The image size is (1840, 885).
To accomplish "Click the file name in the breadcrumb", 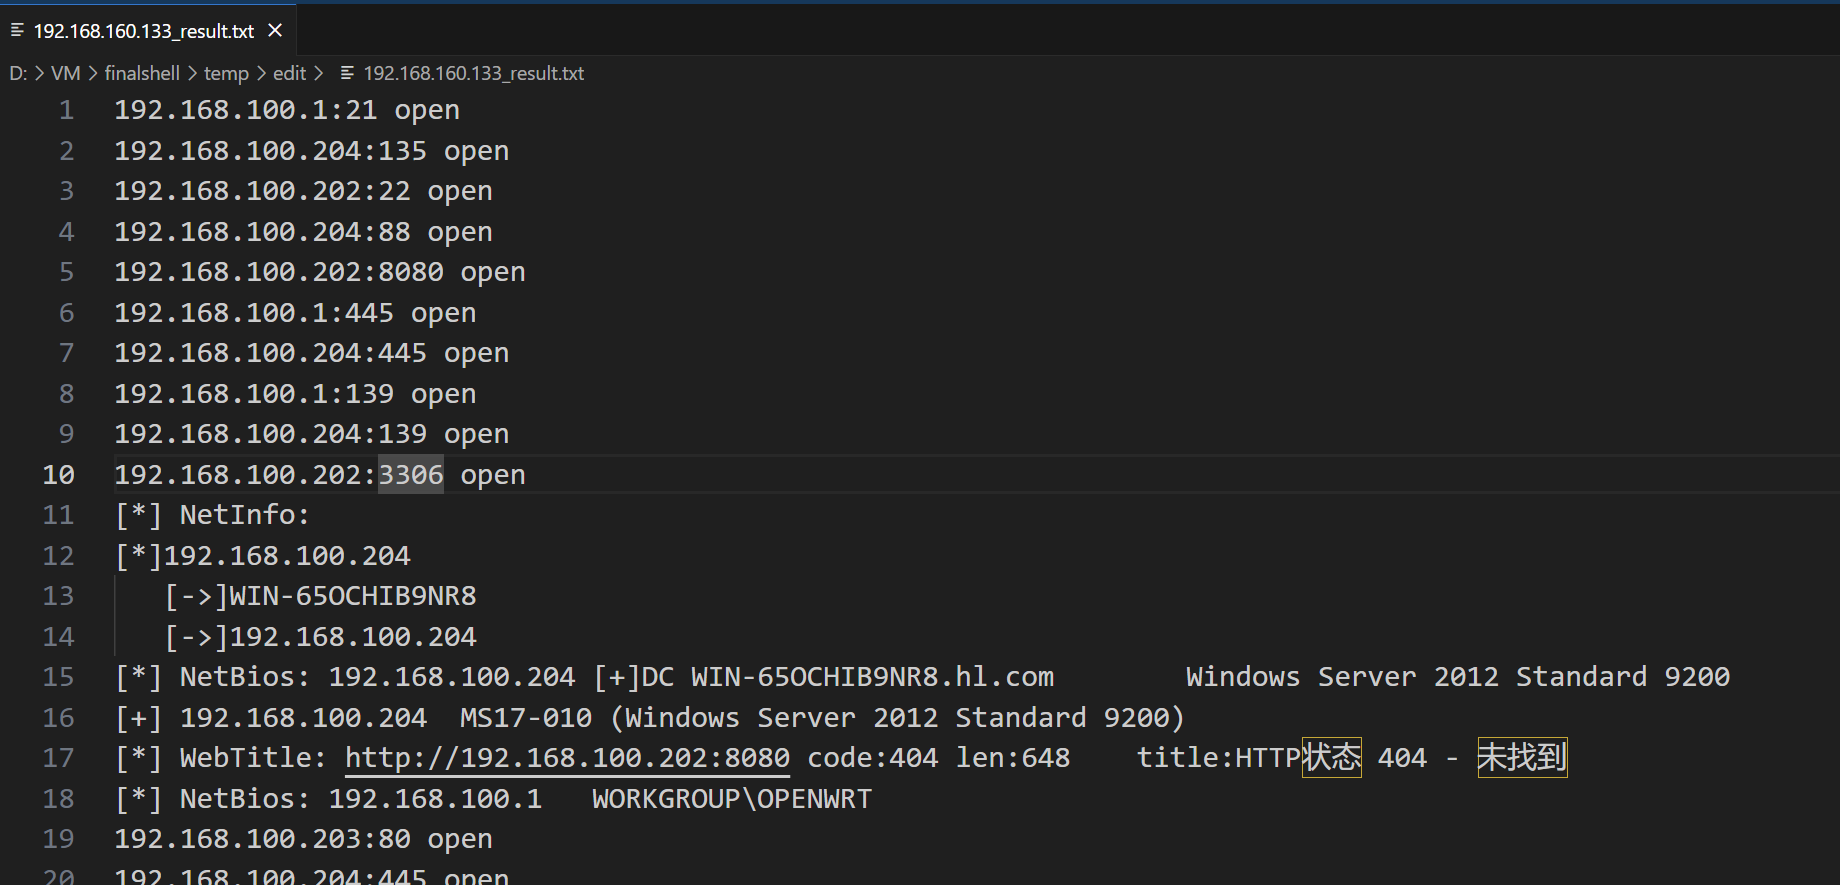I will [x=474, y=73].
